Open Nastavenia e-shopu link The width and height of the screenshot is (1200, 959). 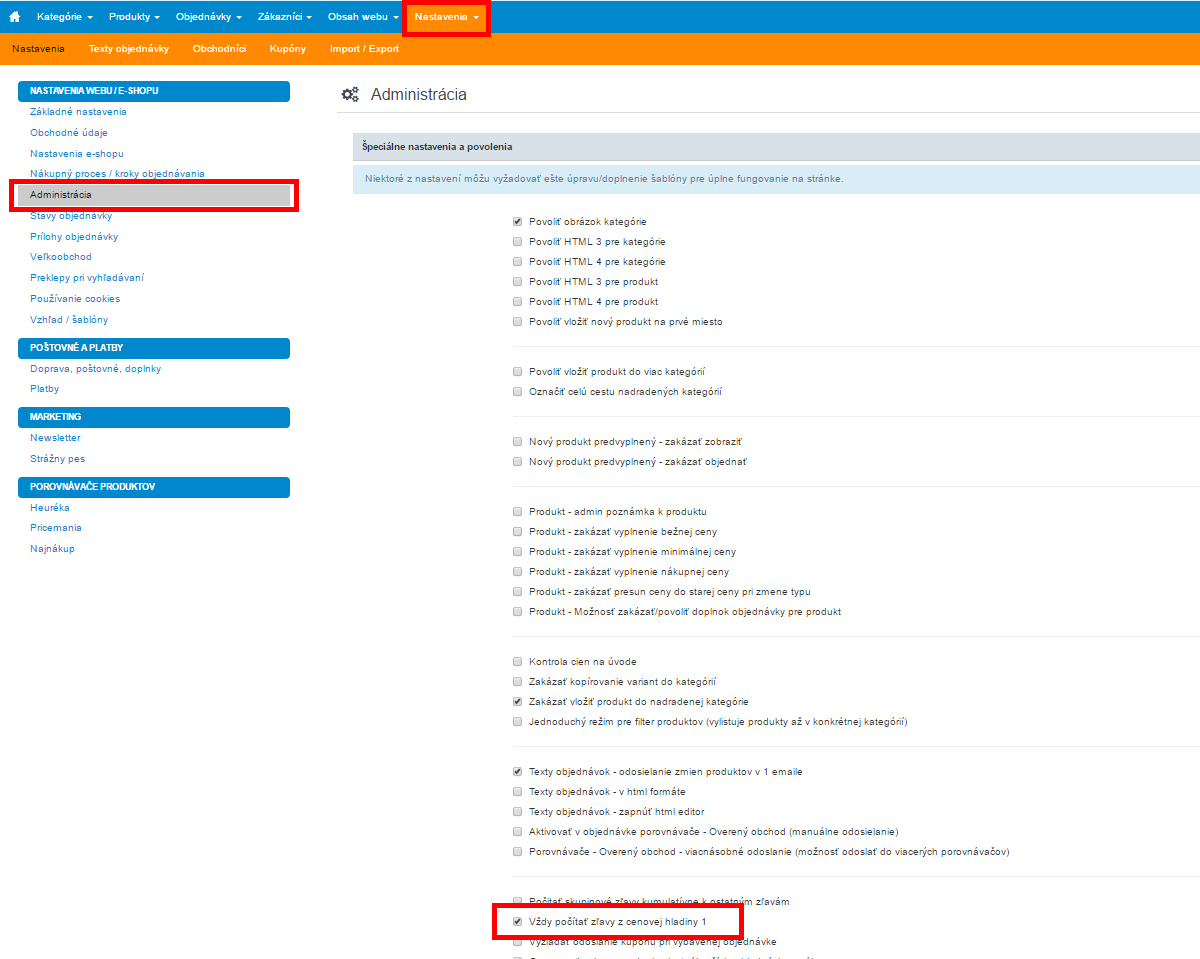click(77, 153)
